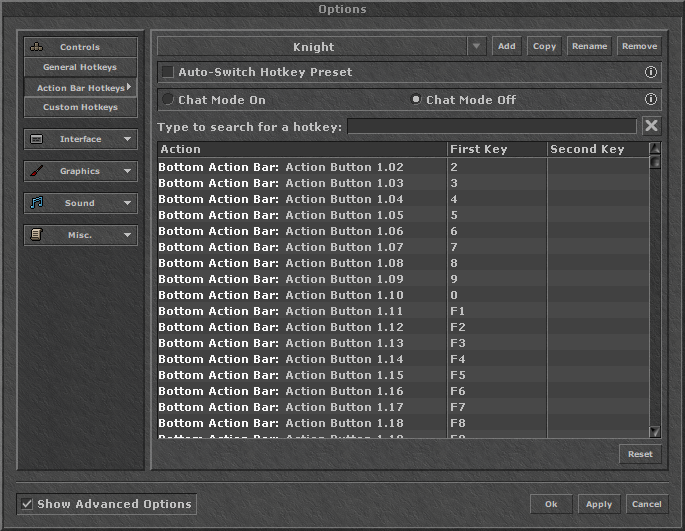This screenshot has width=685, height=531.
Task: Select row Action Button 1.08
Action: (x=403, y=263)
